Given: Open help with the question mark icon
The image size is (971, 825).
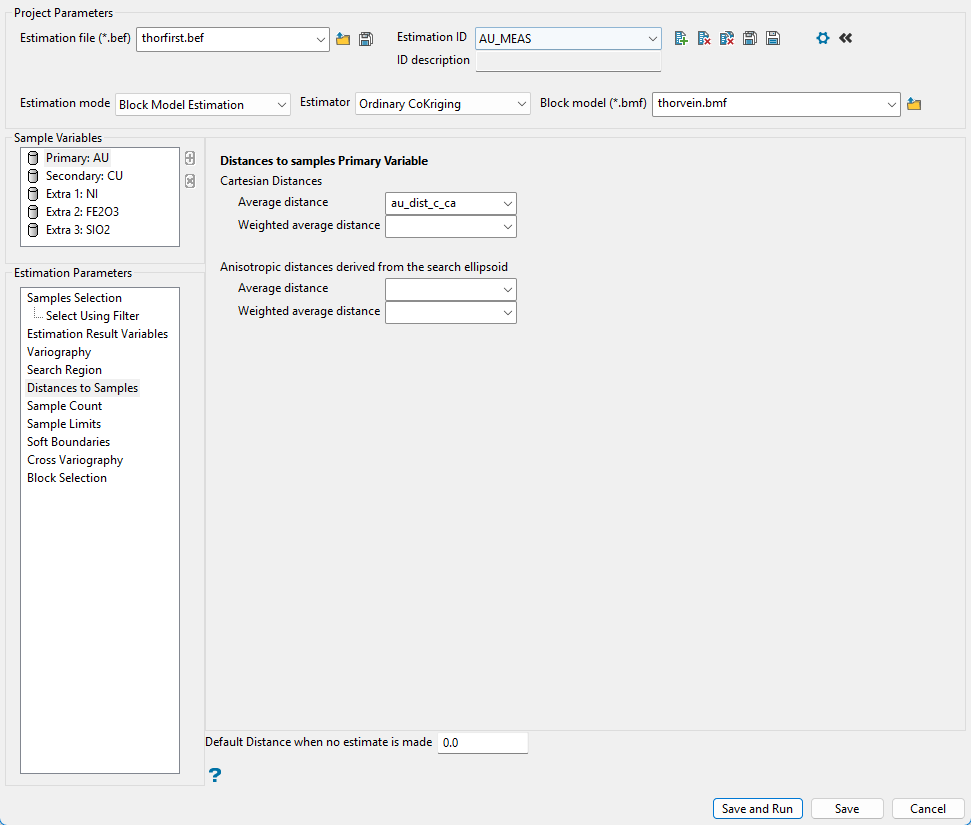Looking at the screenshot, I should tap(215, 775).
